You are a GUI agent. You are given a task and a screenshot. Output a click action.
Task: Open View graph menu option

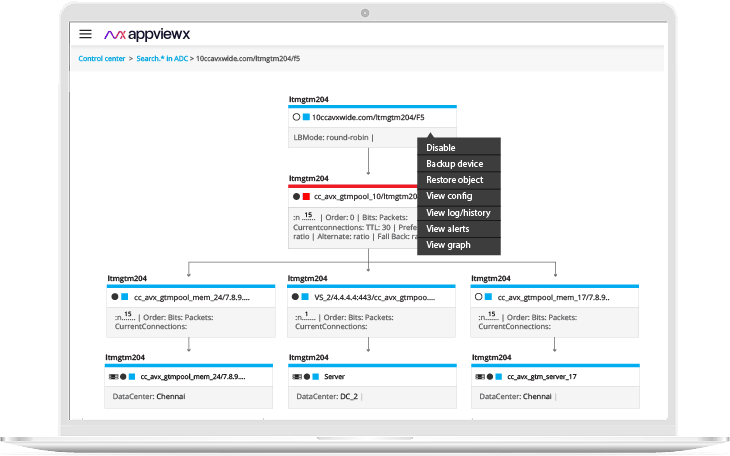pyautogui.click(x=447, y=245)
